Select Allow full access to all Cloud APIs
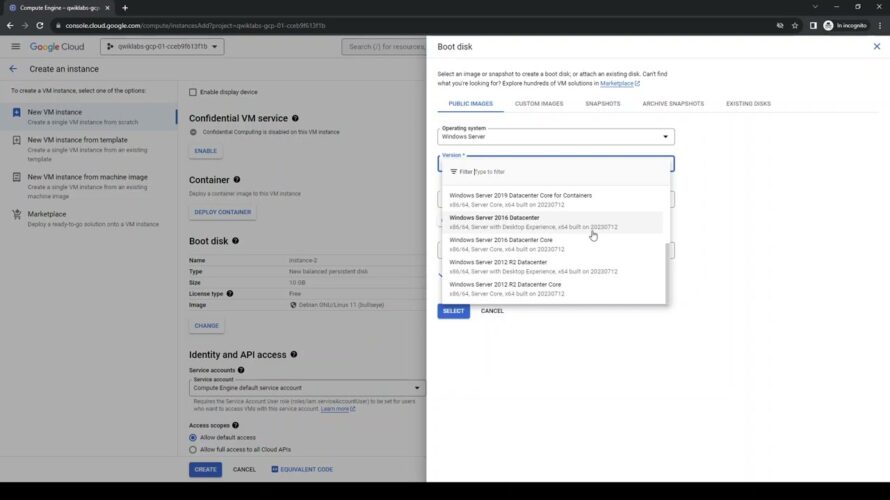 tap(193, 449)
